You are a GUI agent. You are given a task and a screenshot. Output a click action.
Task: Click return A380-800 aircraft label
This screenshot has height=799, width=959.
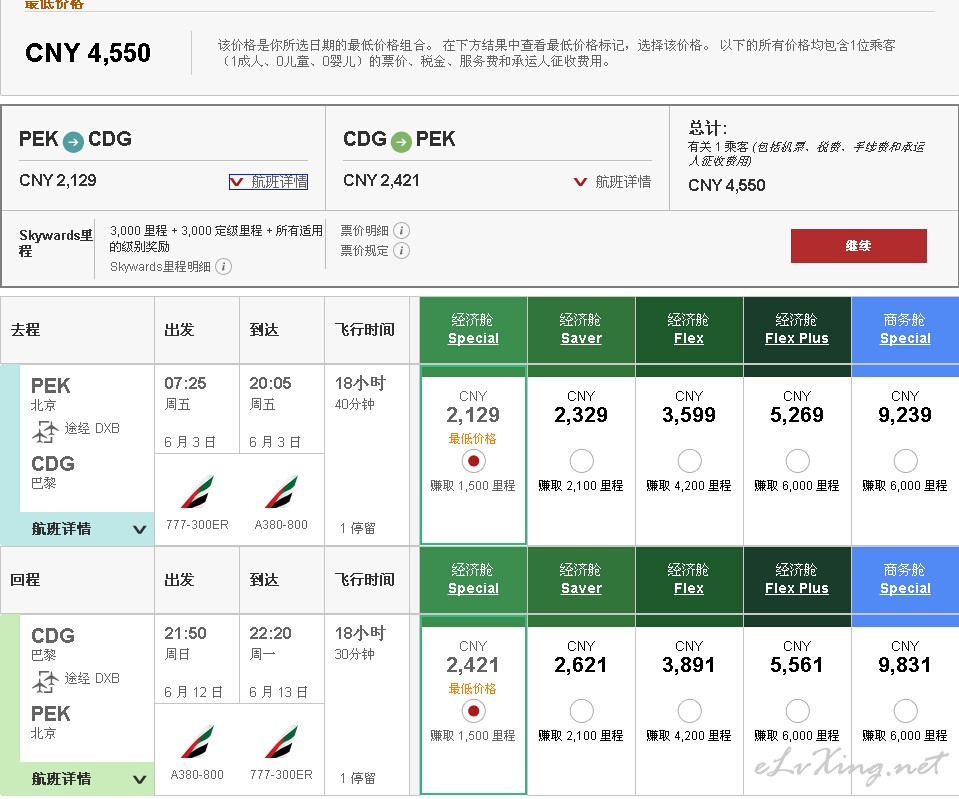(197, 775)
